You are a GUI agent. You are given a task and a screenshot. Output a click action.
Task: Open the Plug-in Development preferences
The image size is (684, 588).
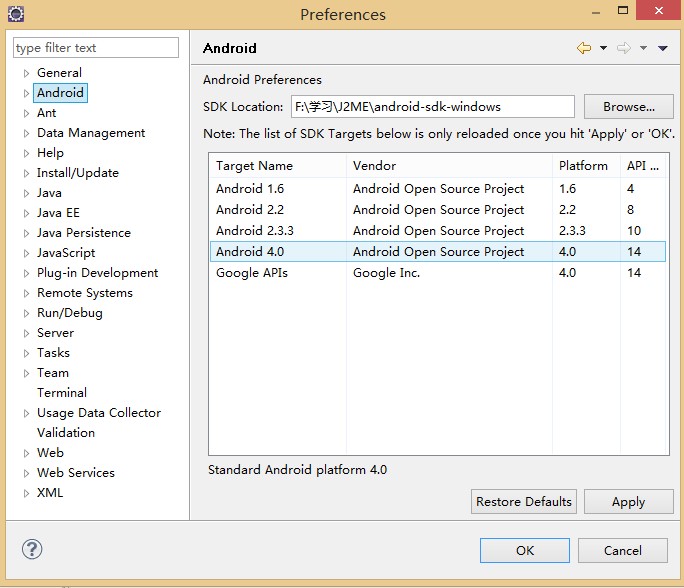tap(97, 273)
